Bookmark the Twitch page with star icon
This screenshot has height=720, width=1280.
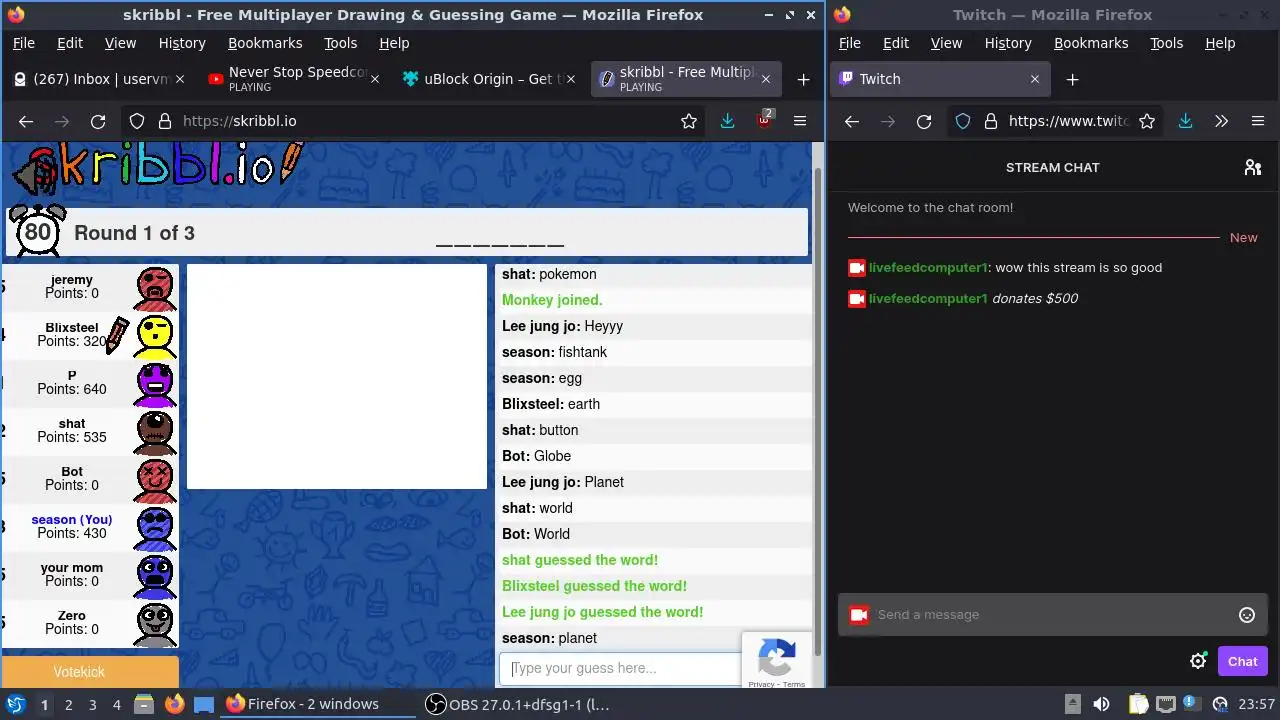click(x=1147, y=121)
